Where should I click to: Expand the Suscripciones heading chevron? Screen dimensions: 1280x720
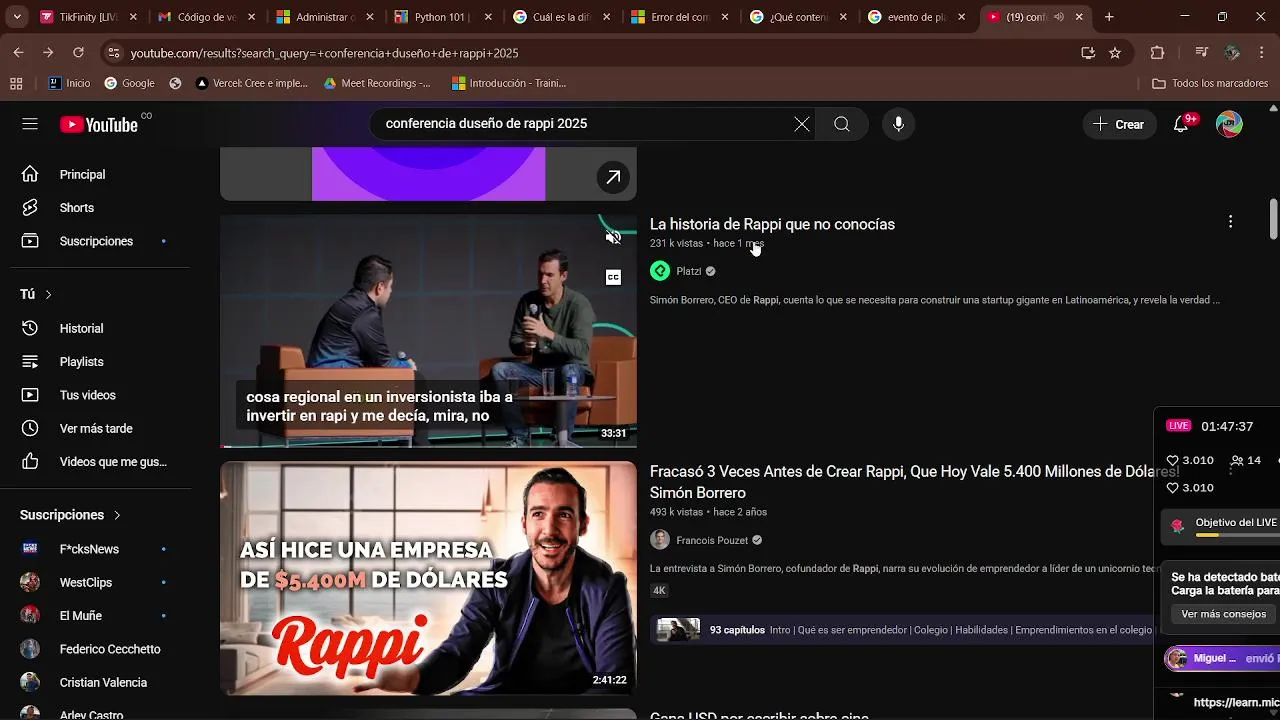click(117, 515)
